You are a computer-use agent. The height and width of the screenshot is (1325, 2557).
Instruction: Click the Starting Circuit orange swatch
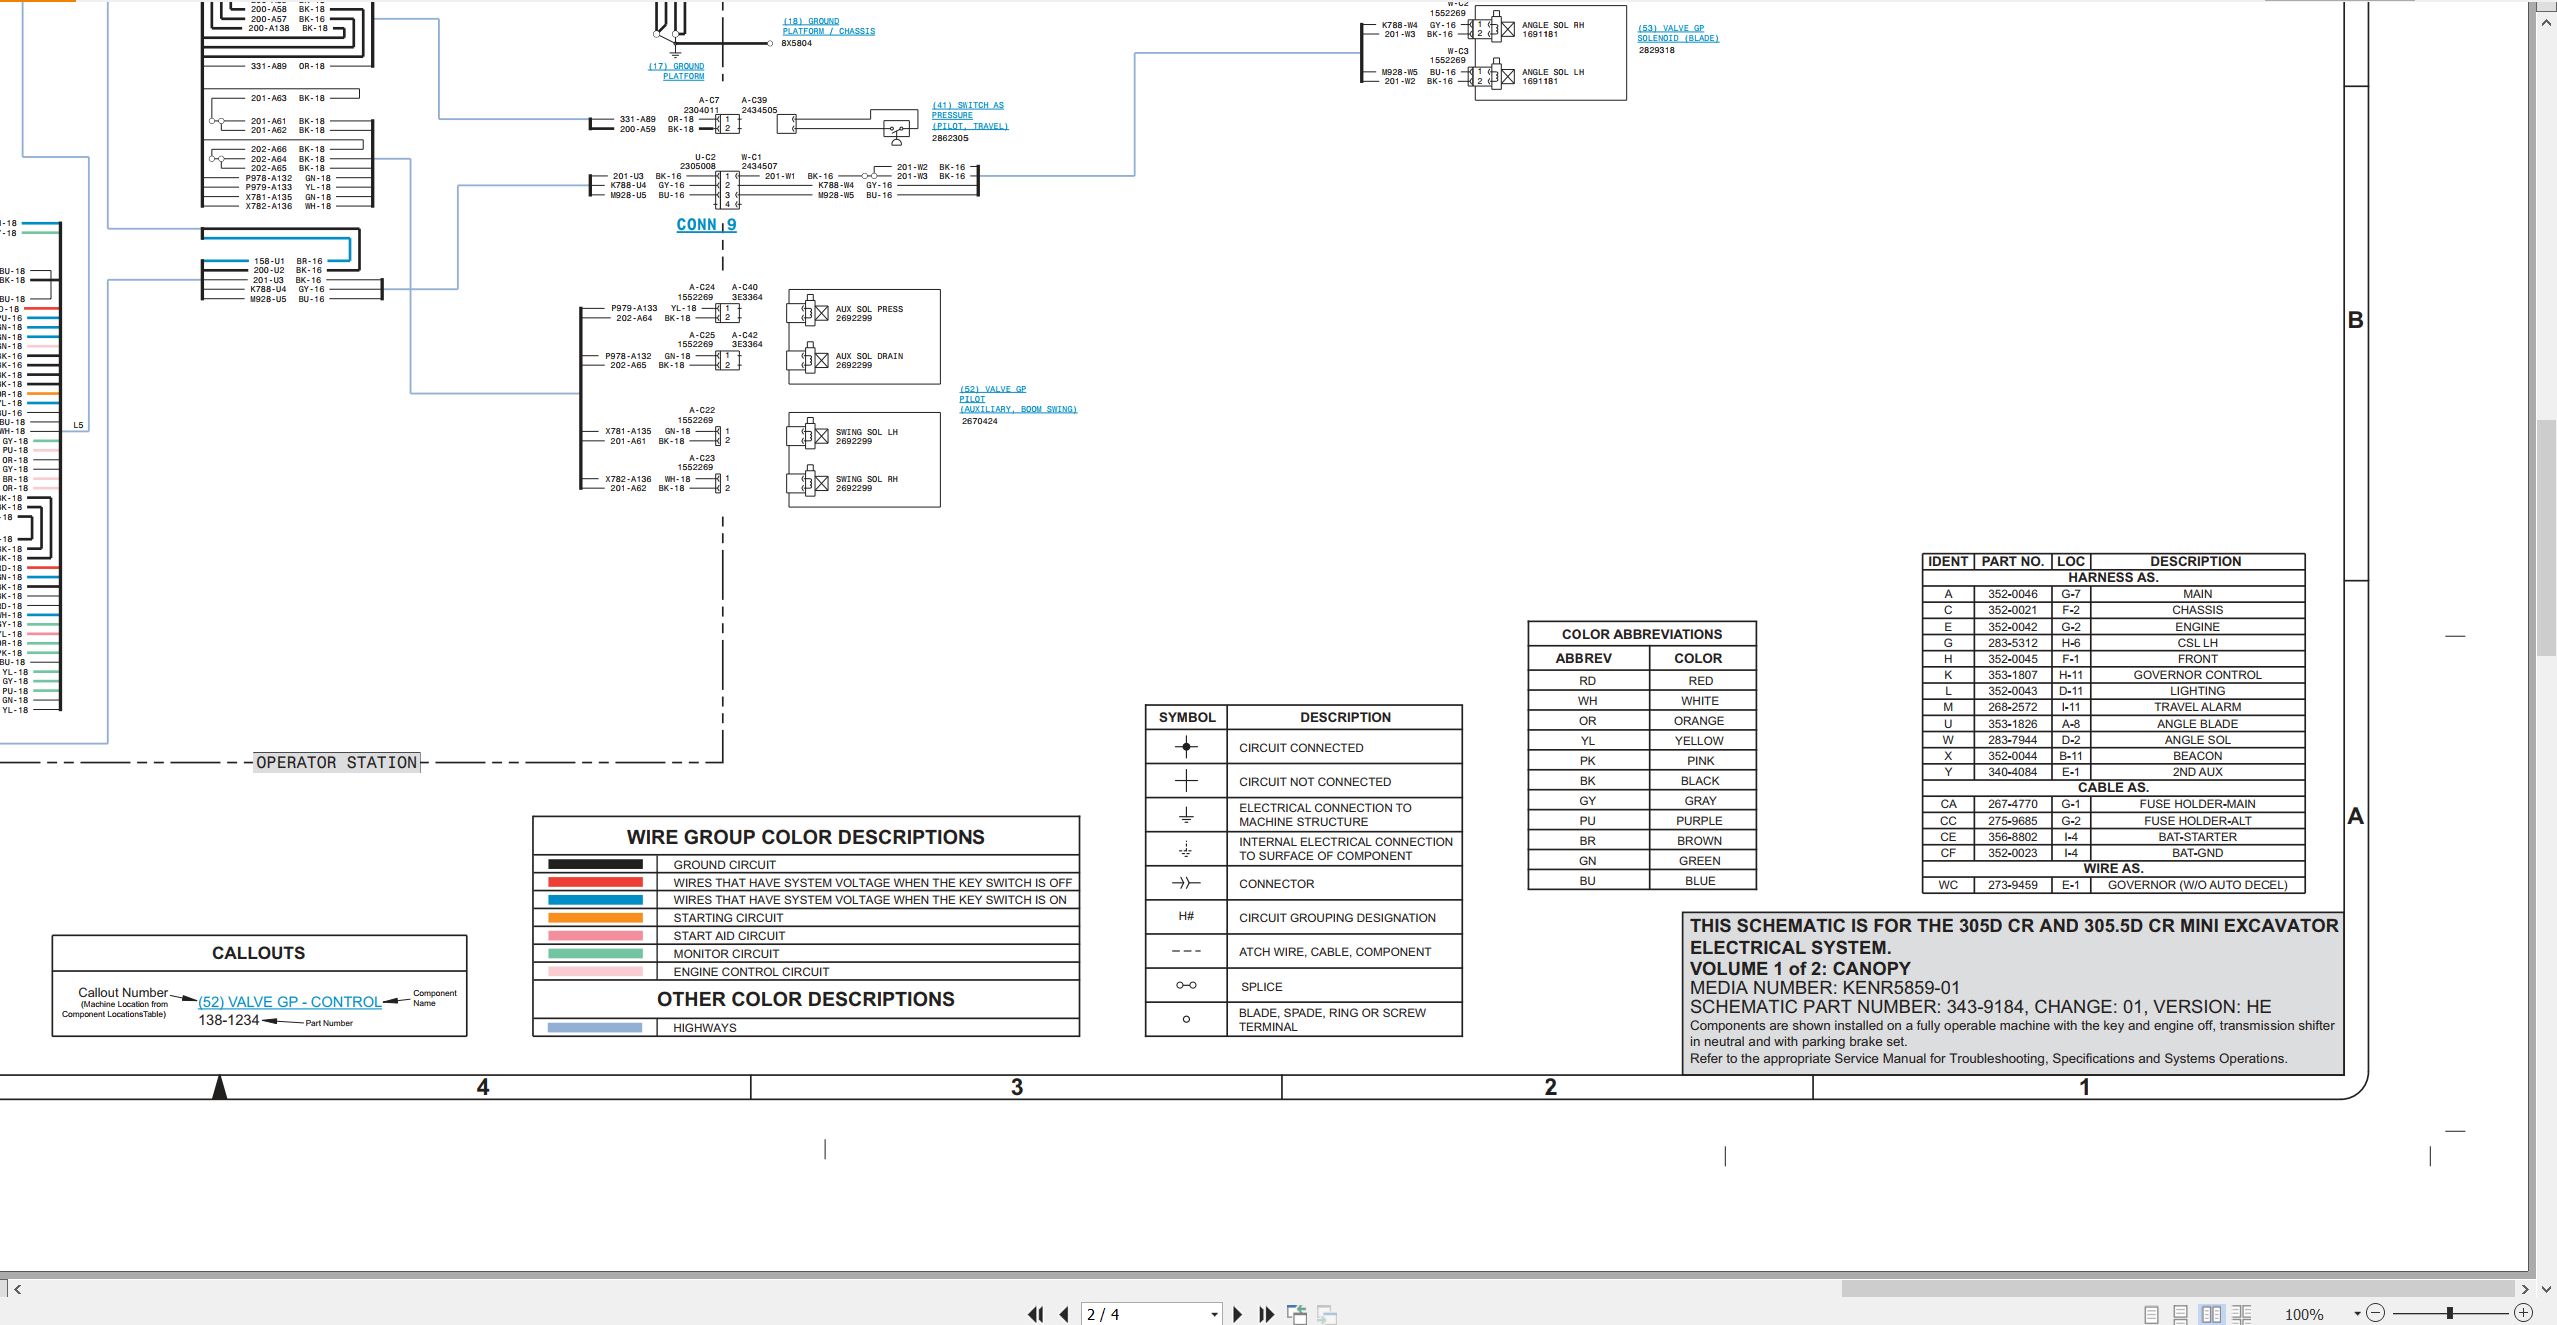595,918
